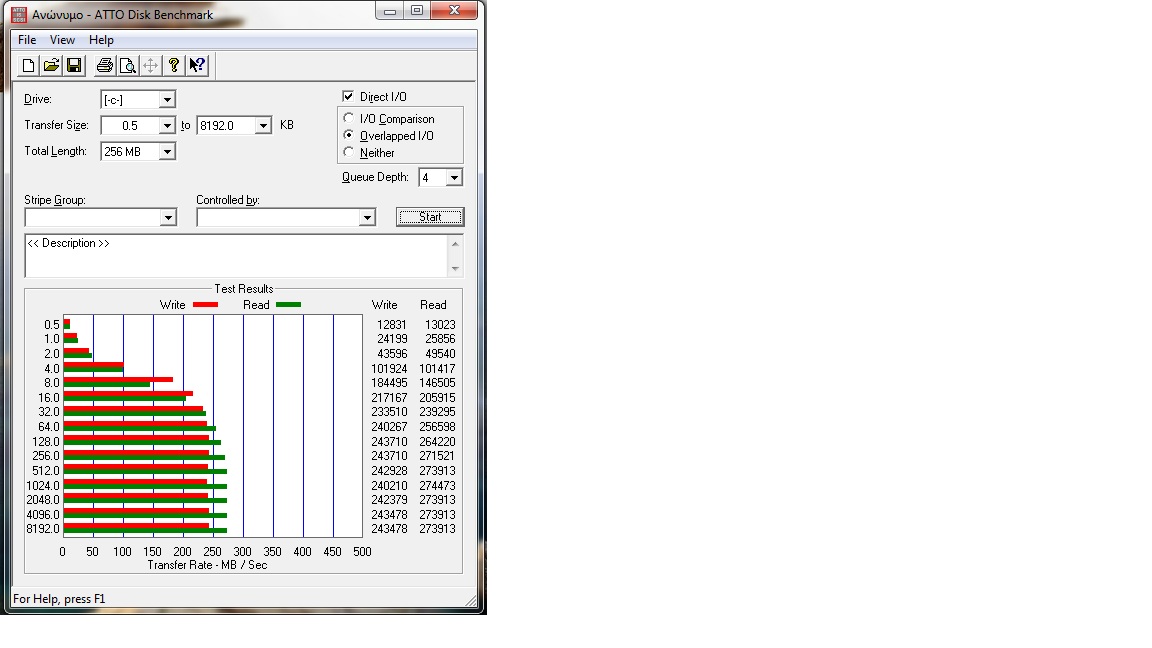The height and width of the screenshot is (648, 1152).
Task: Click the write value 240210
Action: 389,486
